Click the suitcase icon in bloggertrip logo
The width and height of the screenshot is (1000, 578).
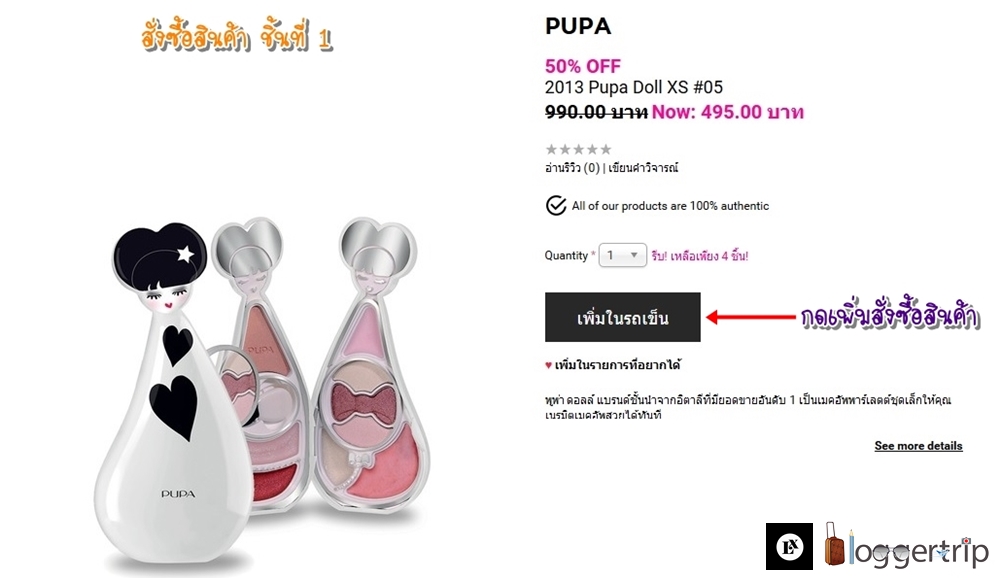coord(834,544)
